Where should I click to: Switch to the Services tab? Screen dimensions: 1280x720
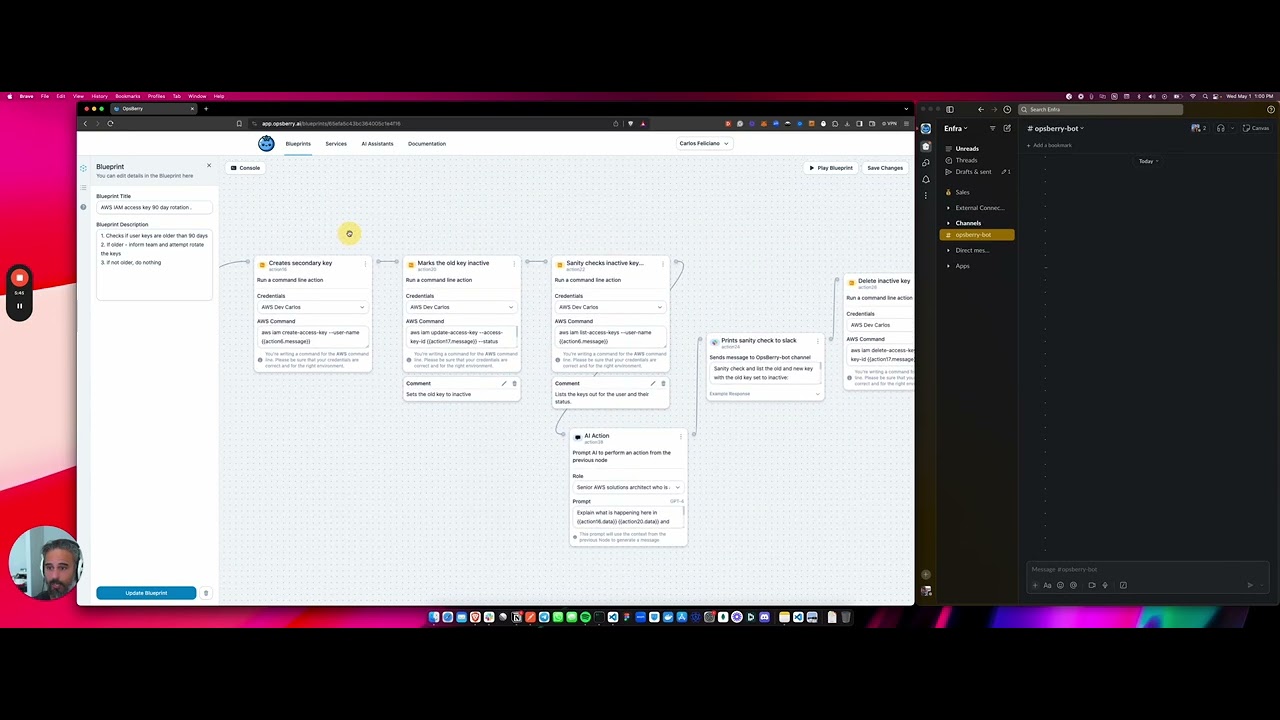336,143
